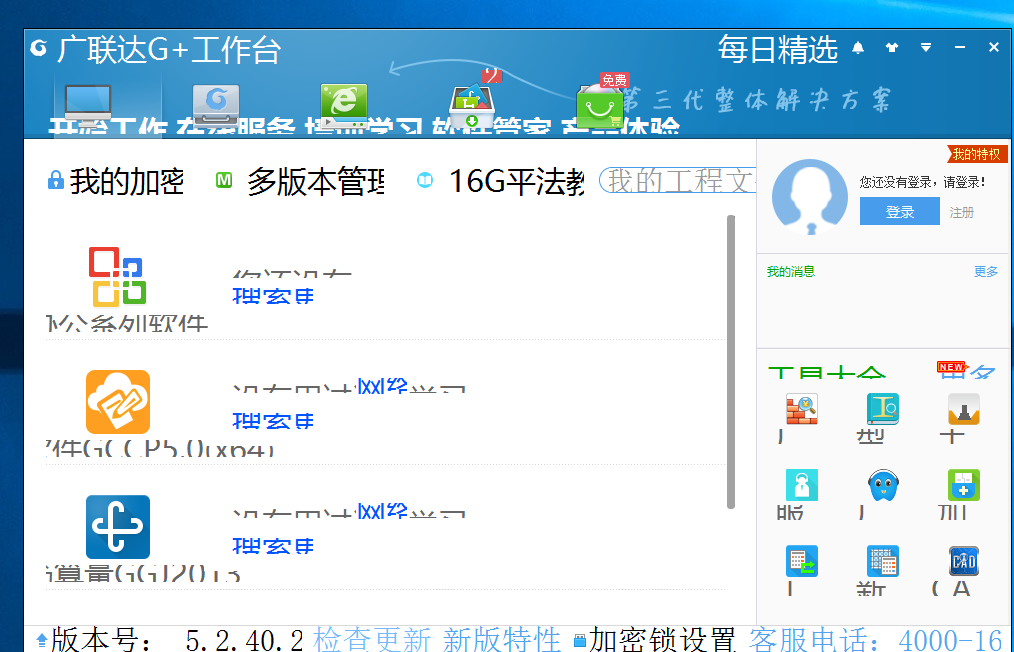Image resolution: width=1014 pixels, height=652 pixels.
Task: Open the I-beam steel book lookup tool
Action: click(883, 409)
